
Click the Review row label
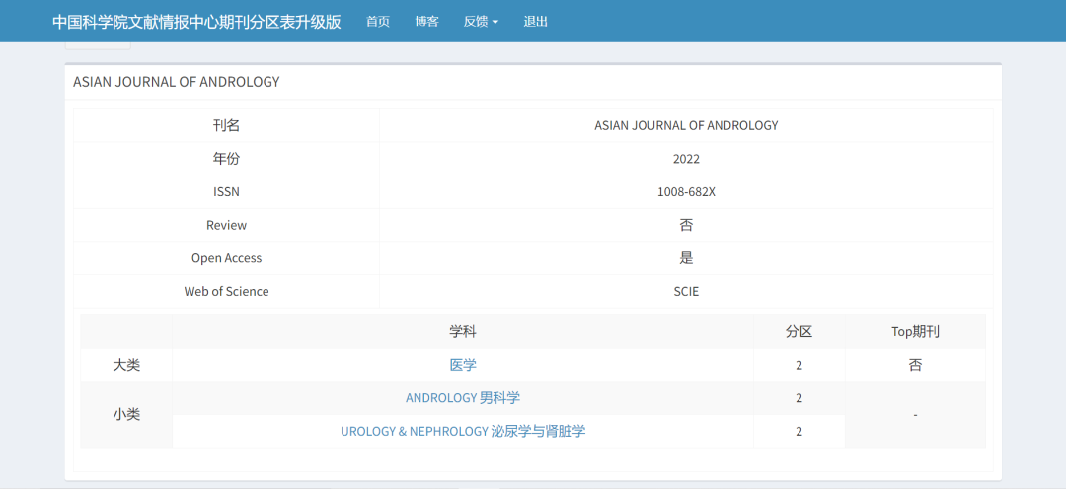point(226,225)
